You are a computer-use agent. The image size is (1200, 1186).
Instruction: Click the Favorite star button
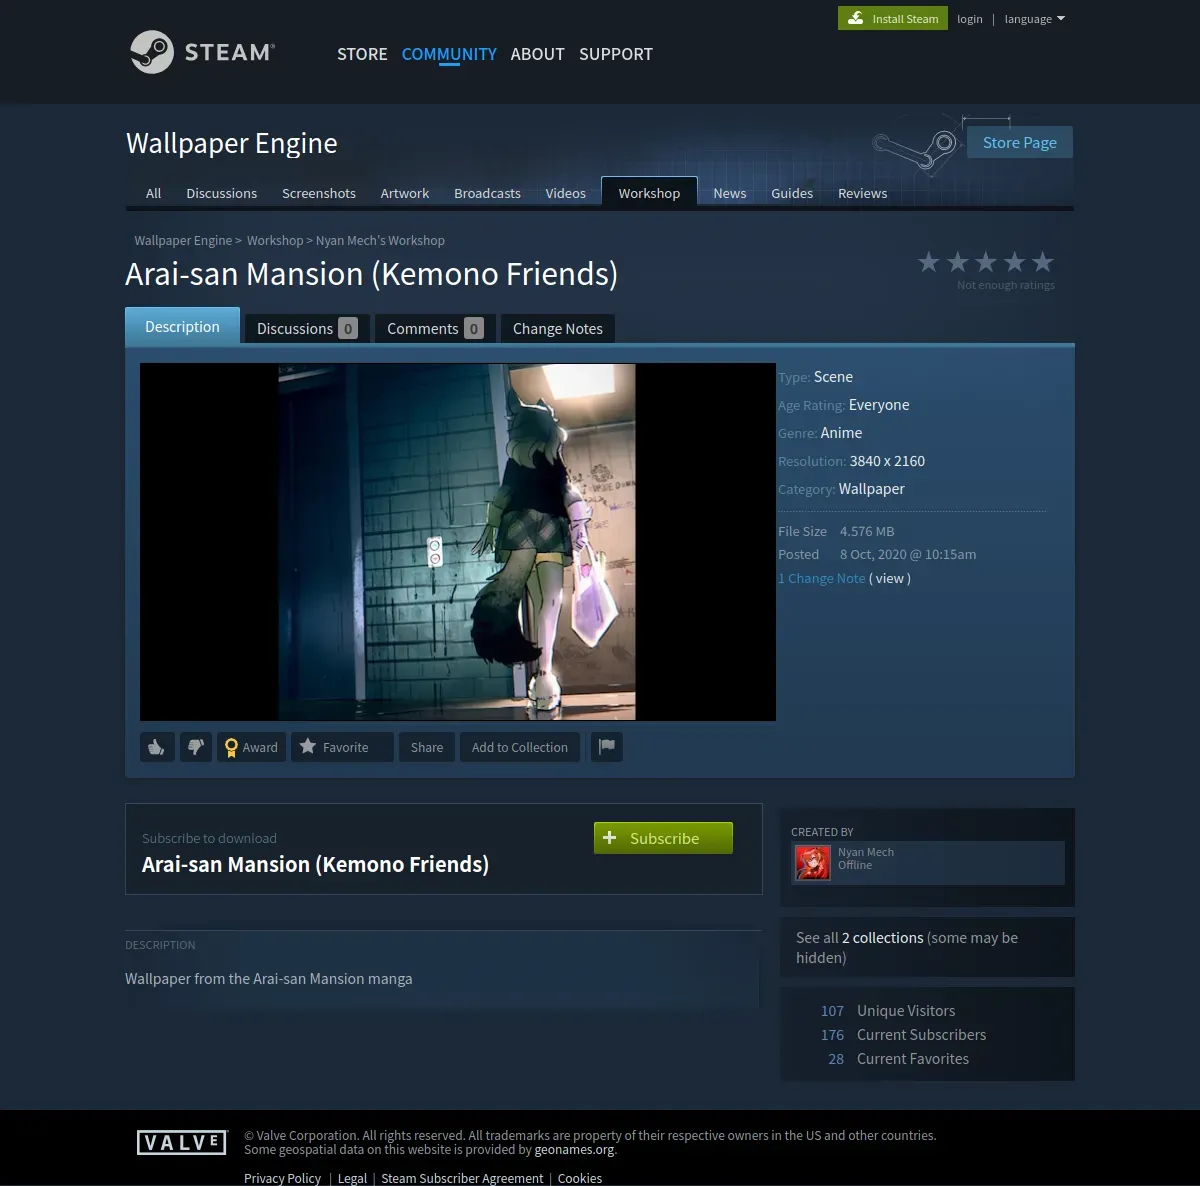coord(342,747)
